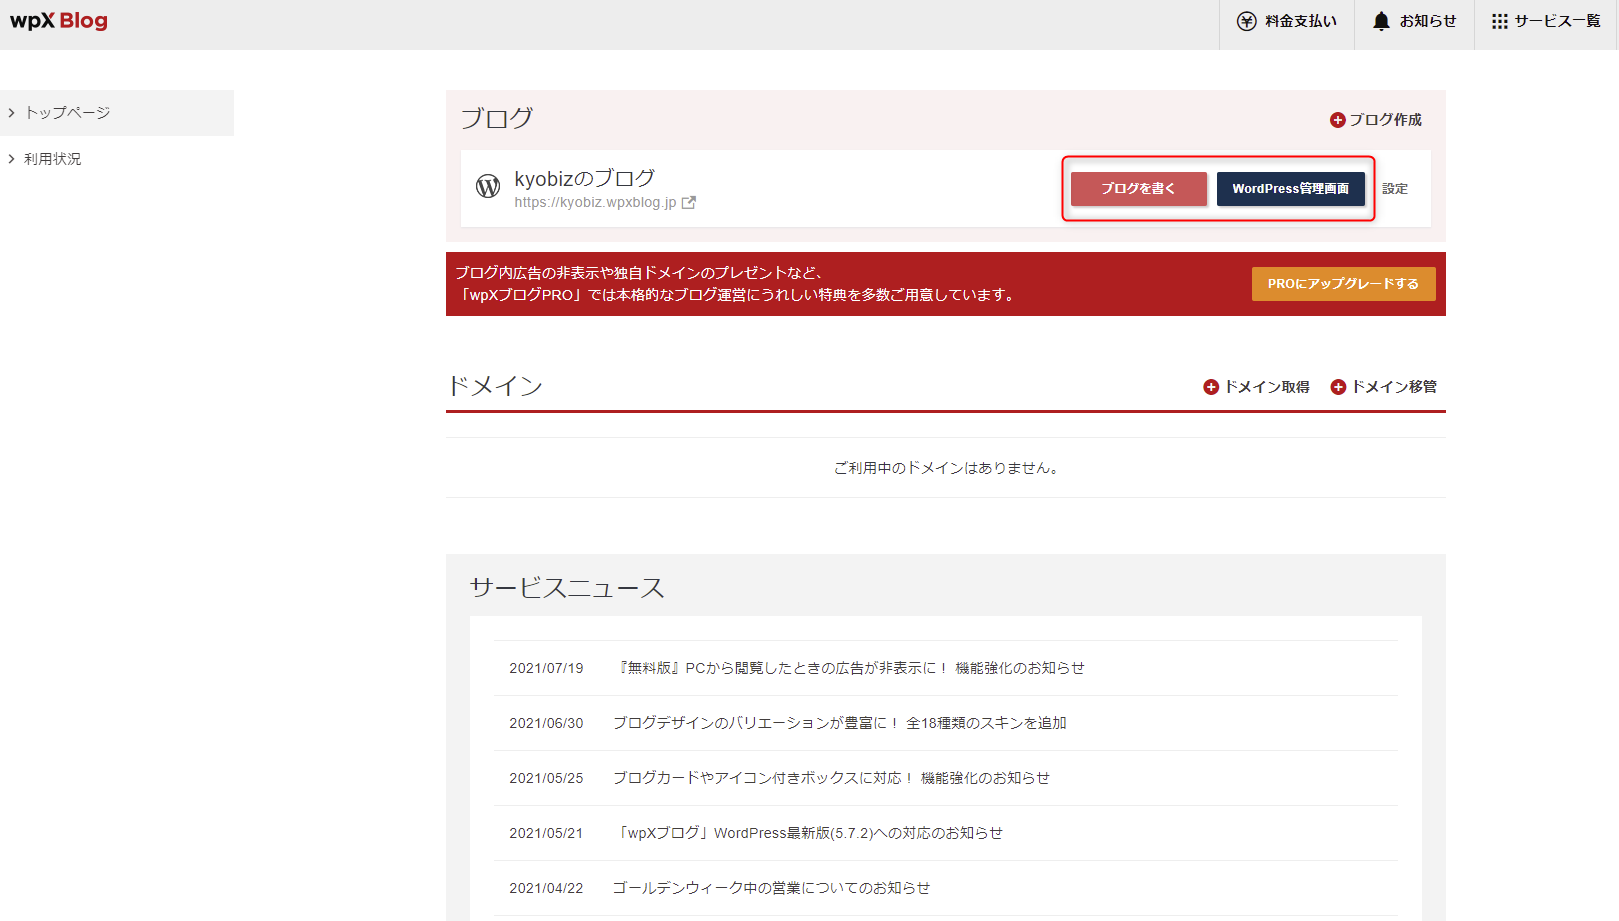The height and width of the screenshot is (921, 1619).
Task: Click the 設定 link for the blog
Action: [x=1395, y=189]
